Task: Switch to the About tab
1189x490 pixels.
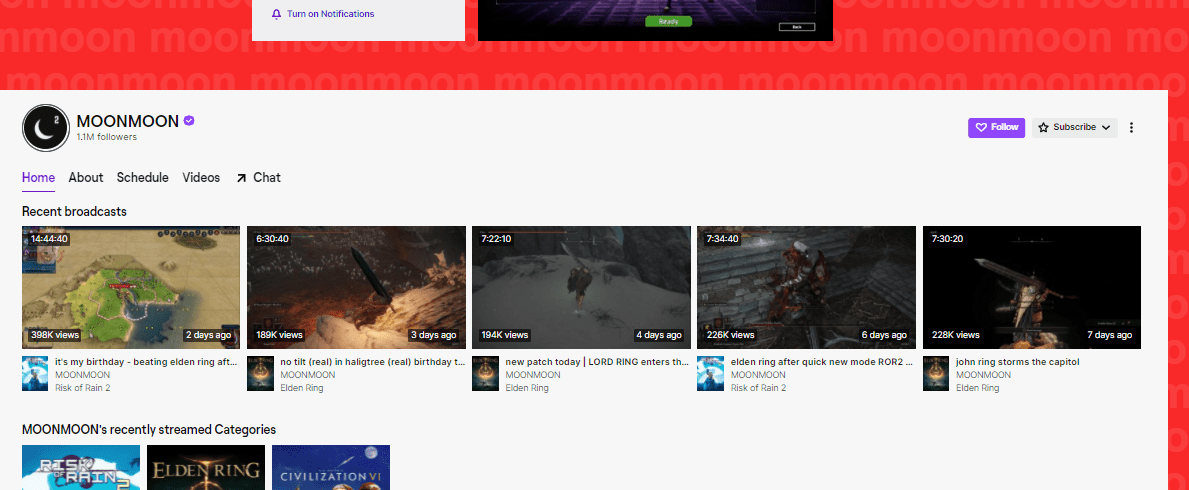Action: [86, 177]
